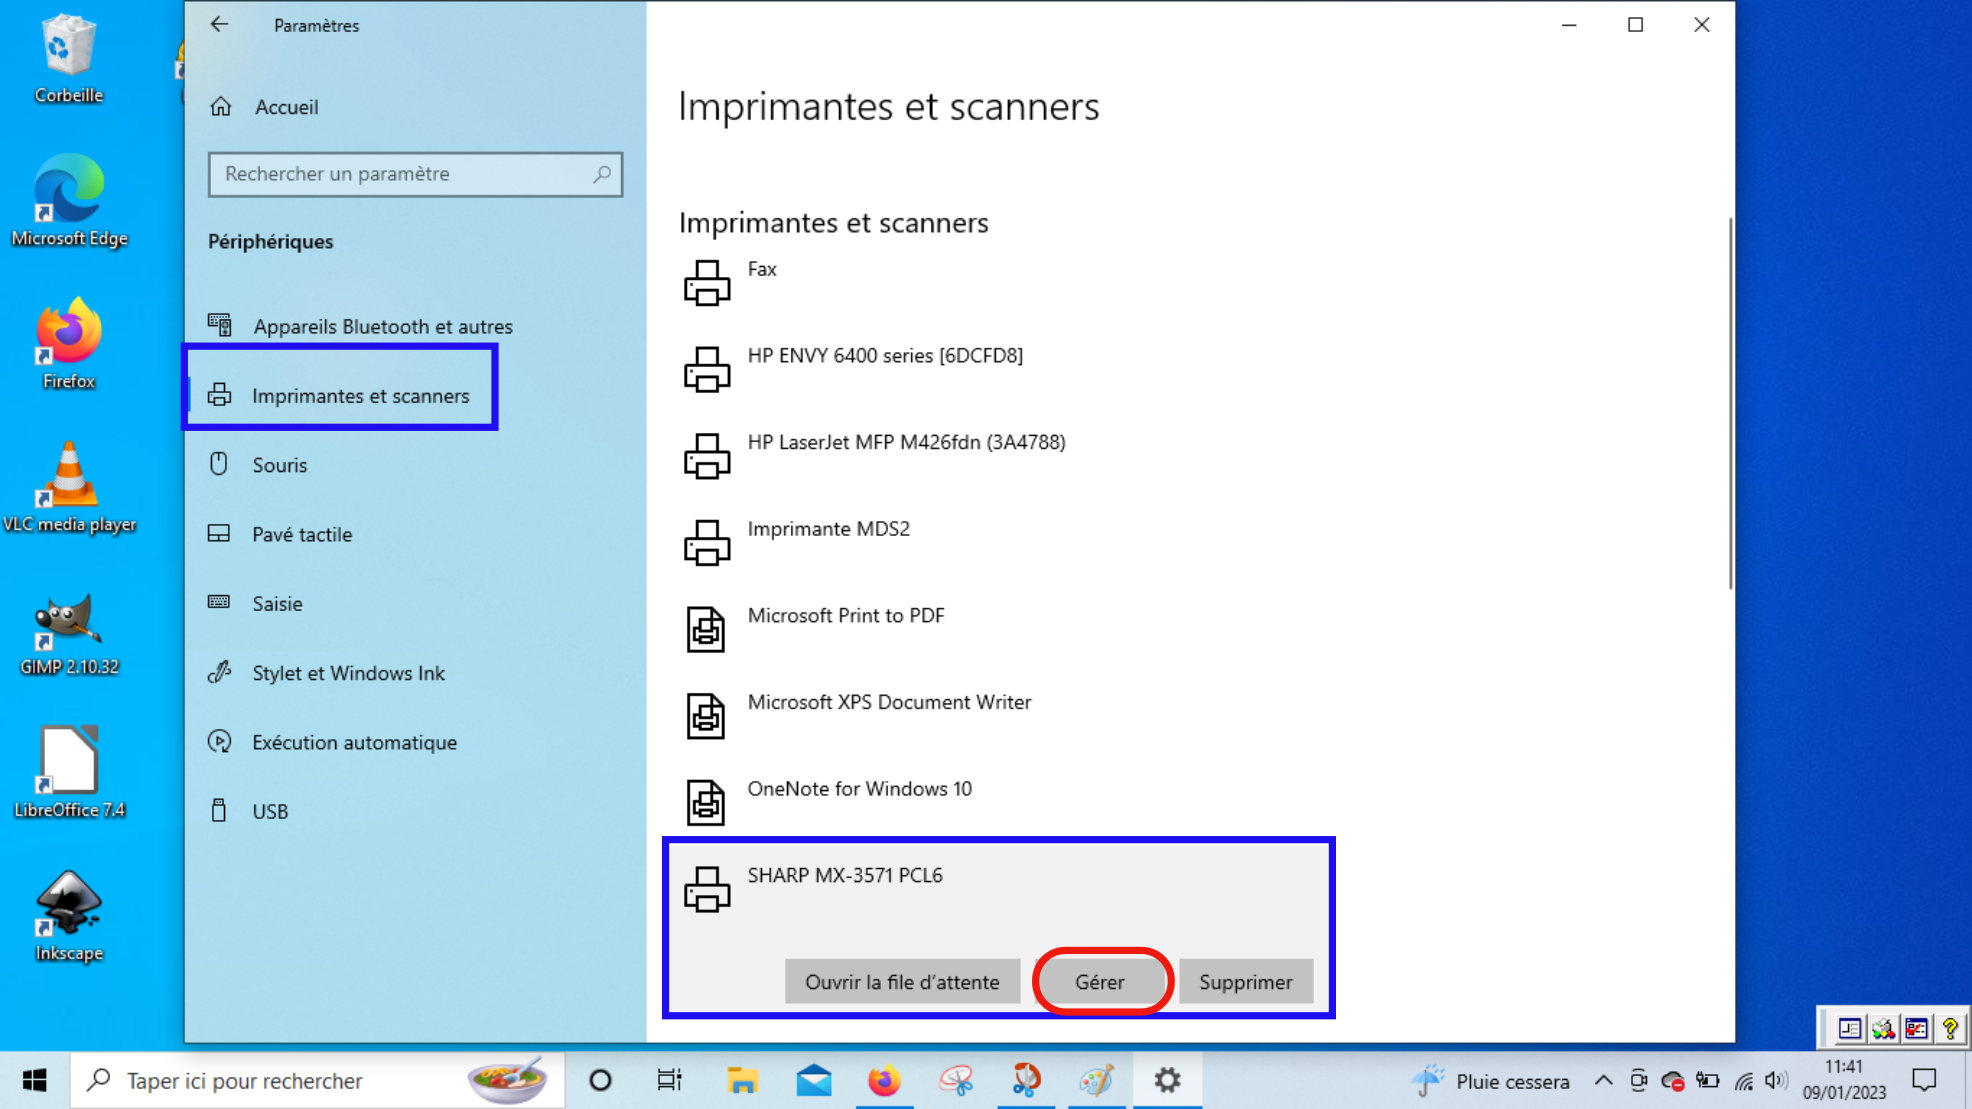The image size is (1972, 1109).
Task: Open the clock showing 11:41
Action: click(1844, 1081)
